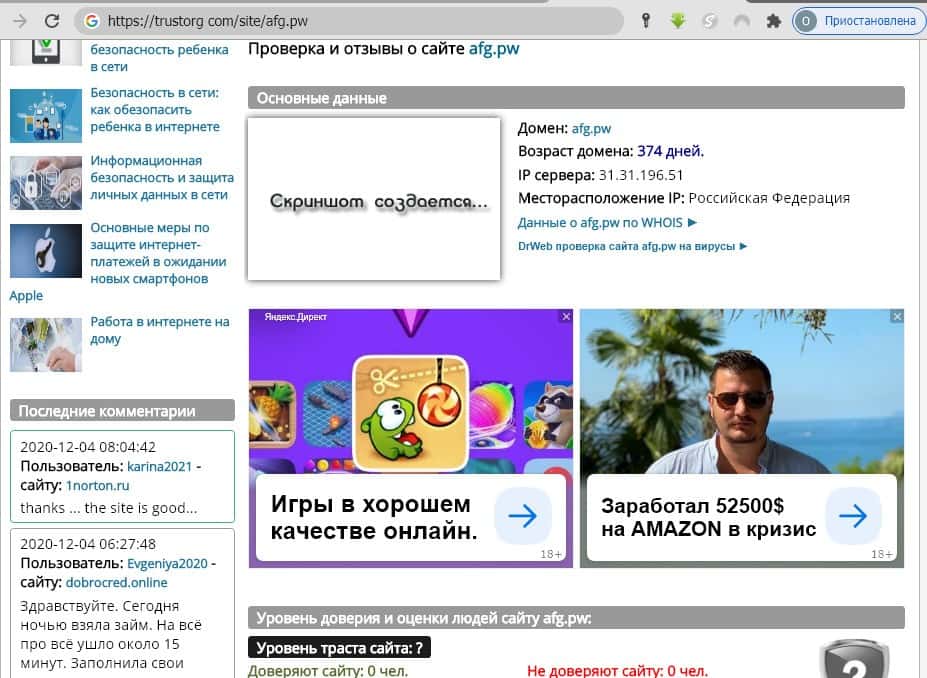Open 'Работа в интернете на дому' link
The width and height of the screenshot is (927, 678).
160,330
